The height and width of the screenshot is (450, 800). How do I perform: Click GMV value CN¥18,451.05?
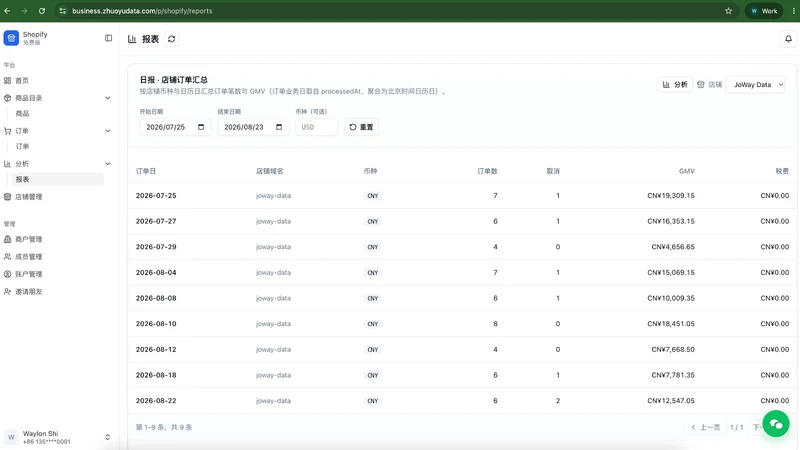pyautogui.click(x=671, y=324)
